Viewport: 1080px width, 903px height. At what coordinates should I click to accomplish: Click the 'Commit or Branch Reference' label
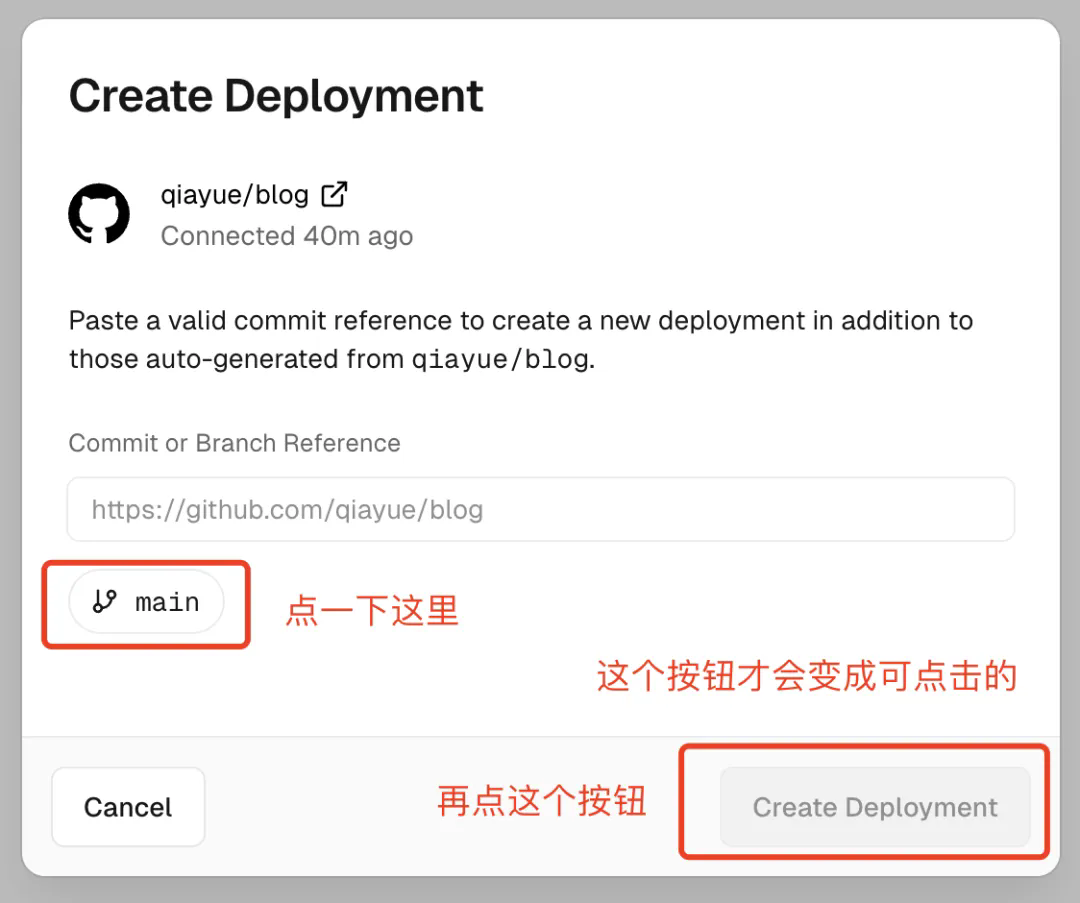click(x=234, y=443)
